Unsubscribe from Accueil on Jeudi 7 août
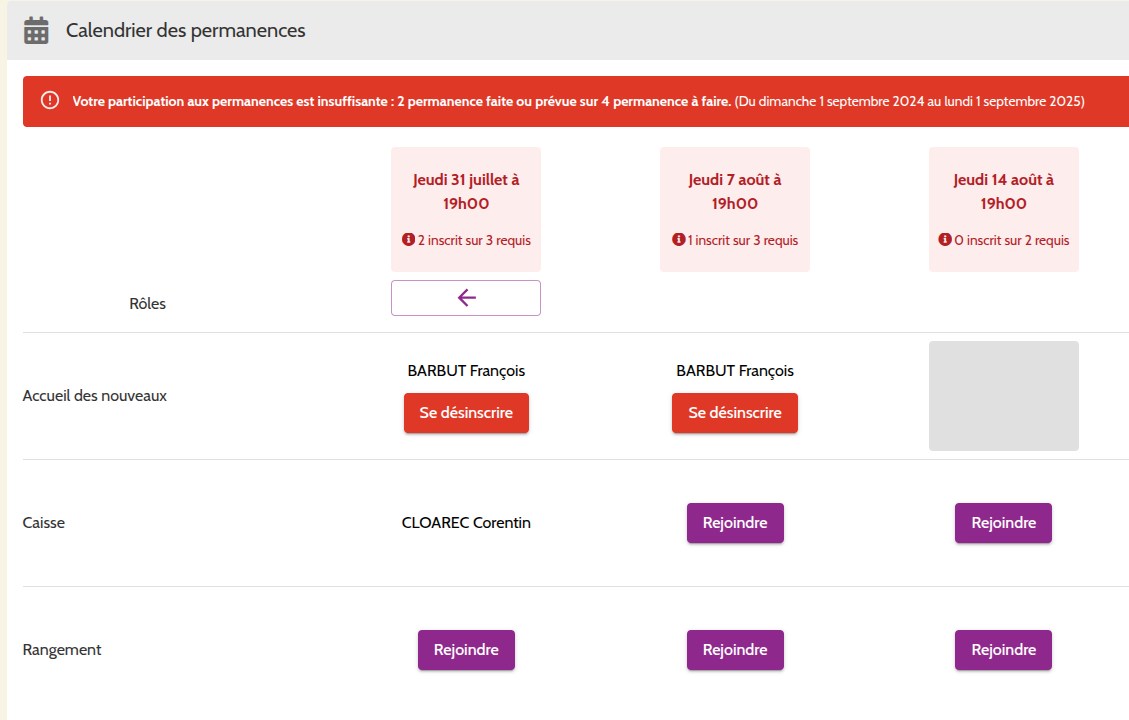The height and width of the screenshot is (720, 1129). click(735, 413)
